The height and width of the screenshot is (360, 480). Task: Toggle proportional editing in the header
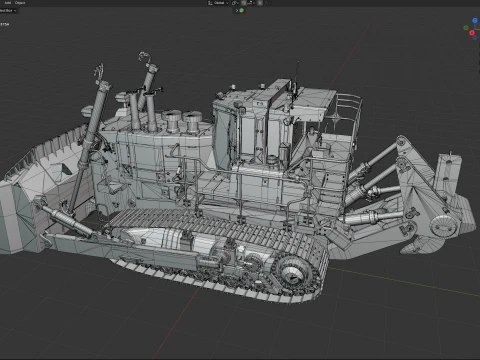click(260, 3)
